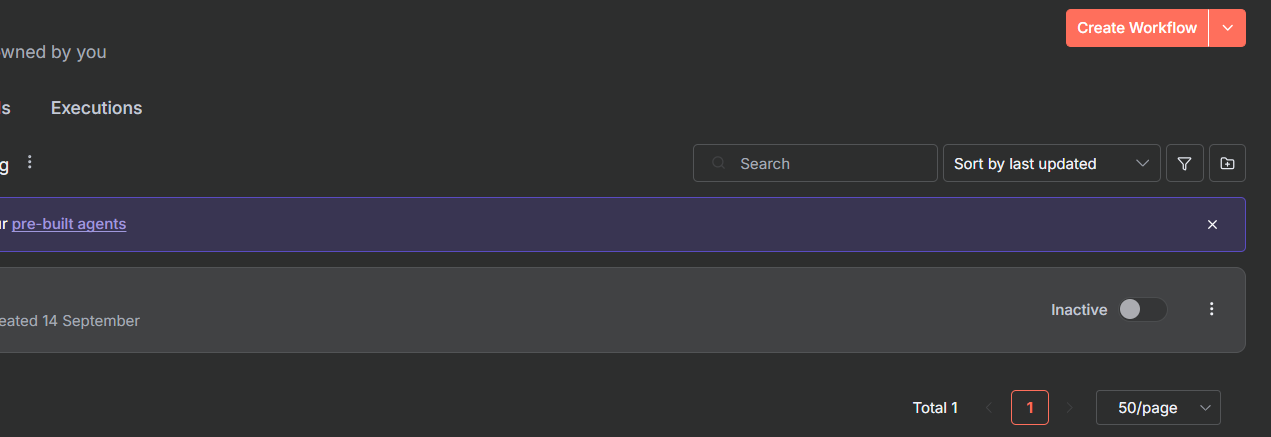Expand the Create Workflow dropdown arrow
The width and height of the screenshot is (1271, 437).
(x=1228, y=28)
